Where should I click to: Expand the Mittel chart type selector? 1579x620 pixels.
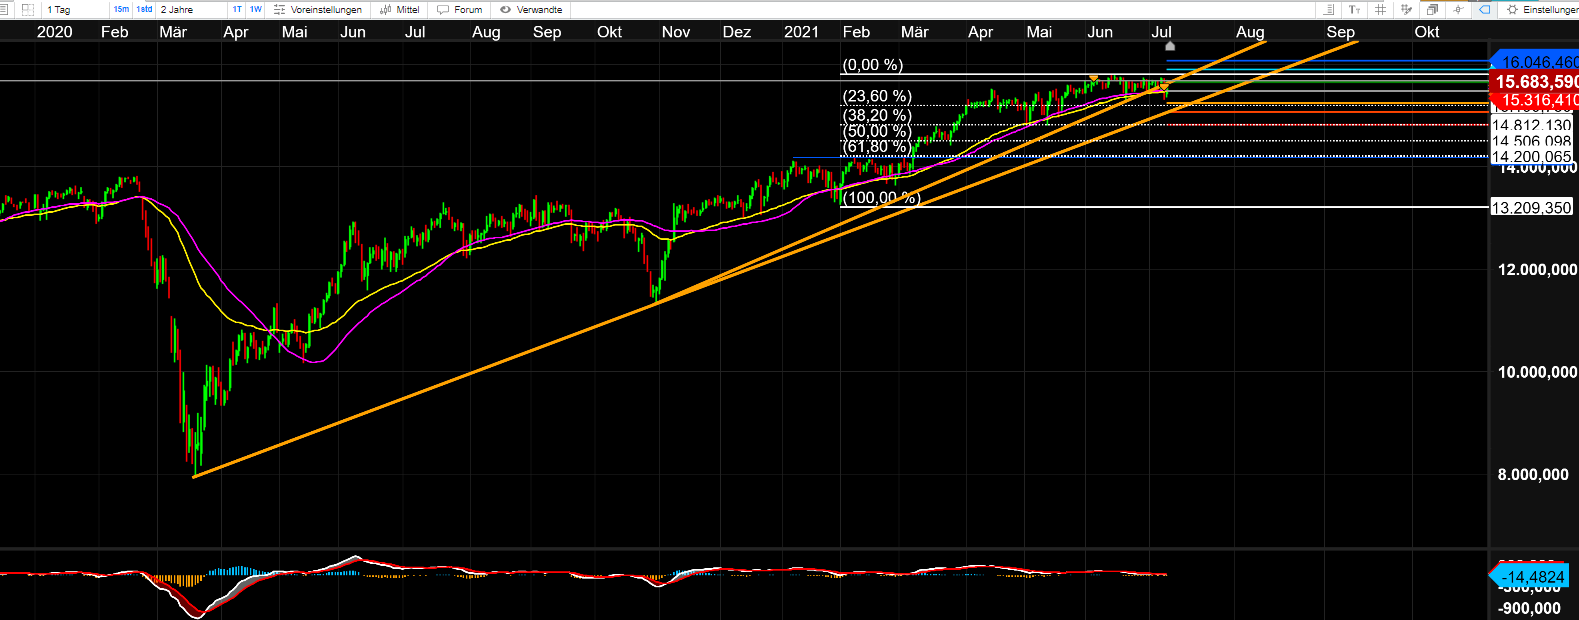pyautogui.click(x=400, y=10)
